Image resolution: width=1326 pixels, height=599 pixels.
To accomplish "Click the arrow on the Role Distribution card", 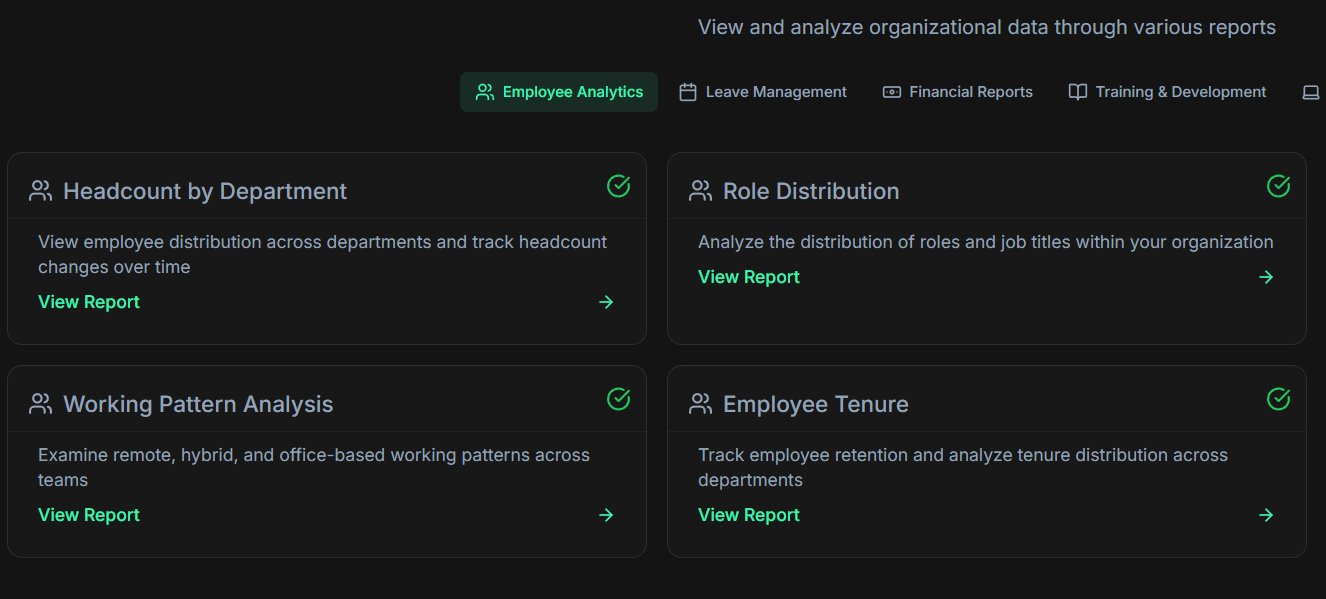I will [1266, 277].
